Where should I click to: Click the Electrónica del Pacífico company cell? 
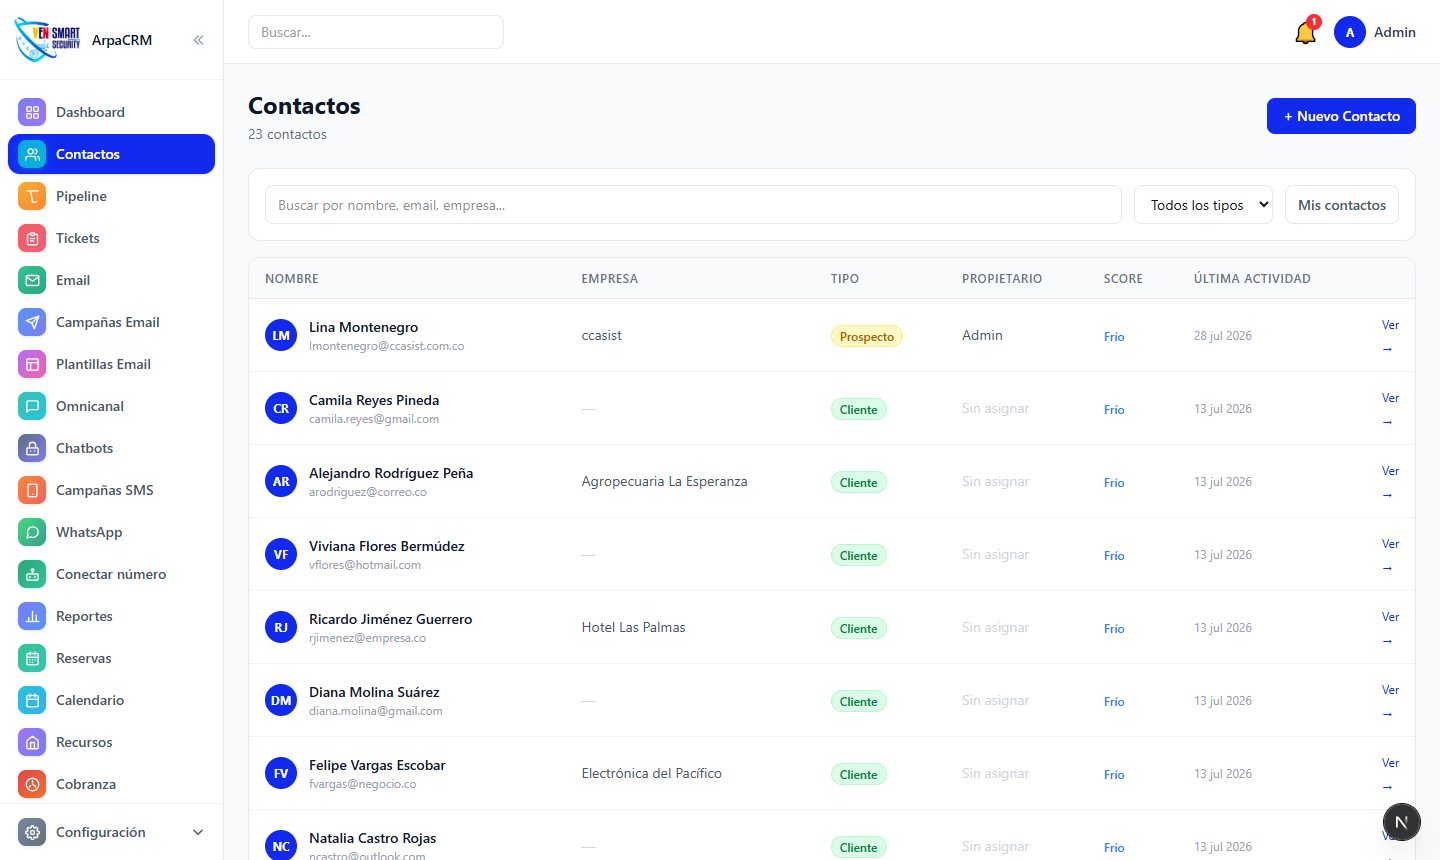(651, 773)
